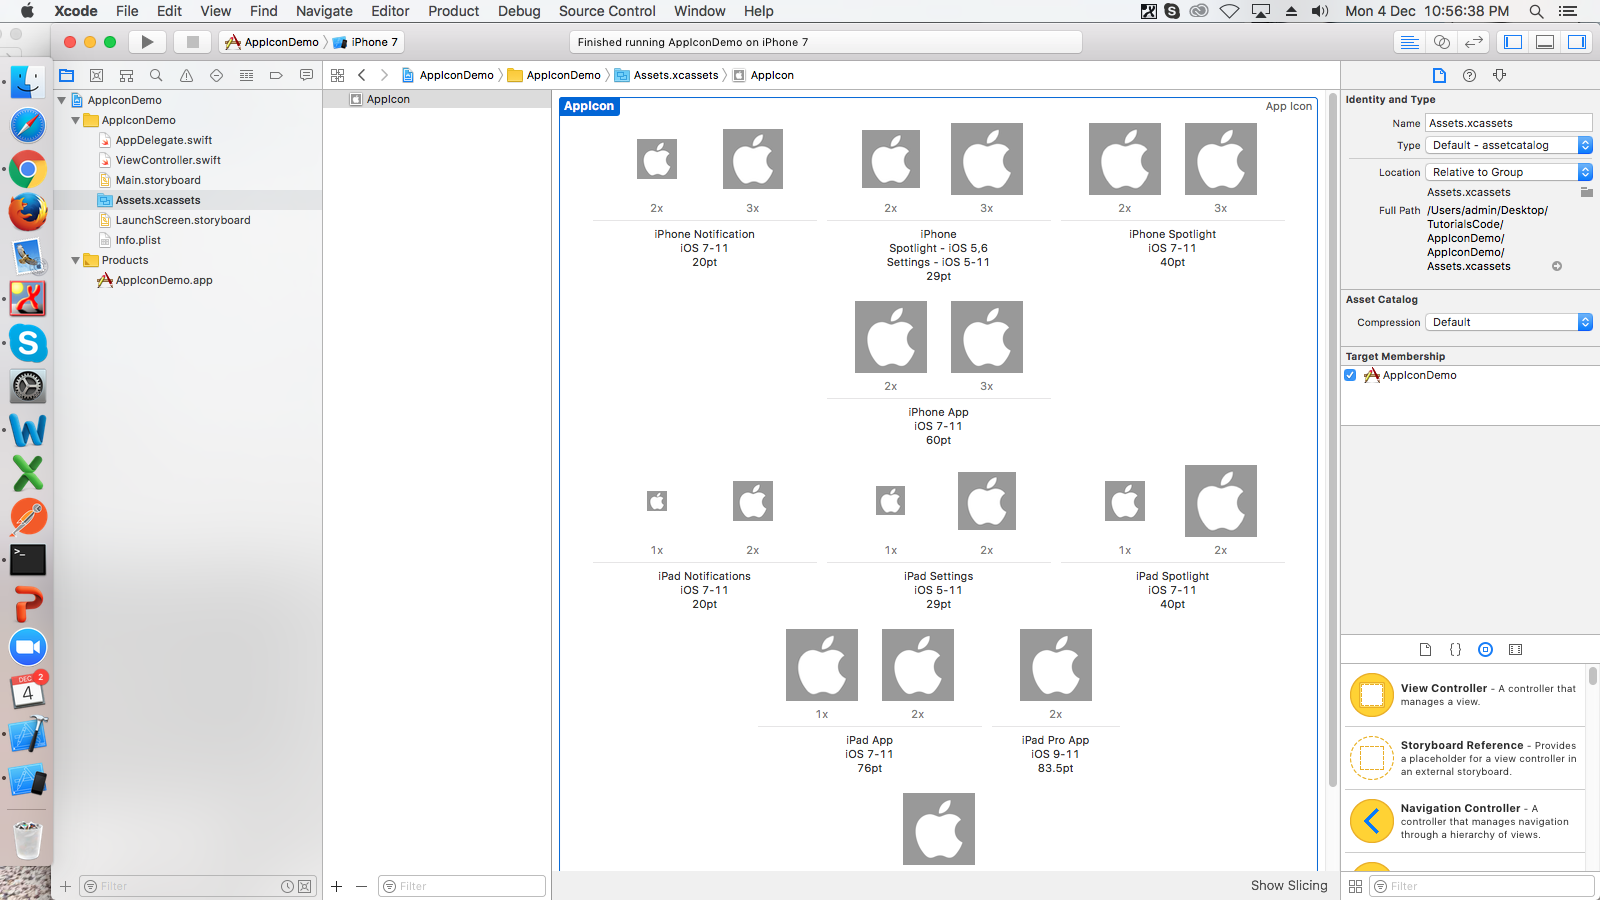Toggle source-controlled files filter in navigator
Image resolution: width=1600 pixels, height=900 pixels.
click(305, 886)
